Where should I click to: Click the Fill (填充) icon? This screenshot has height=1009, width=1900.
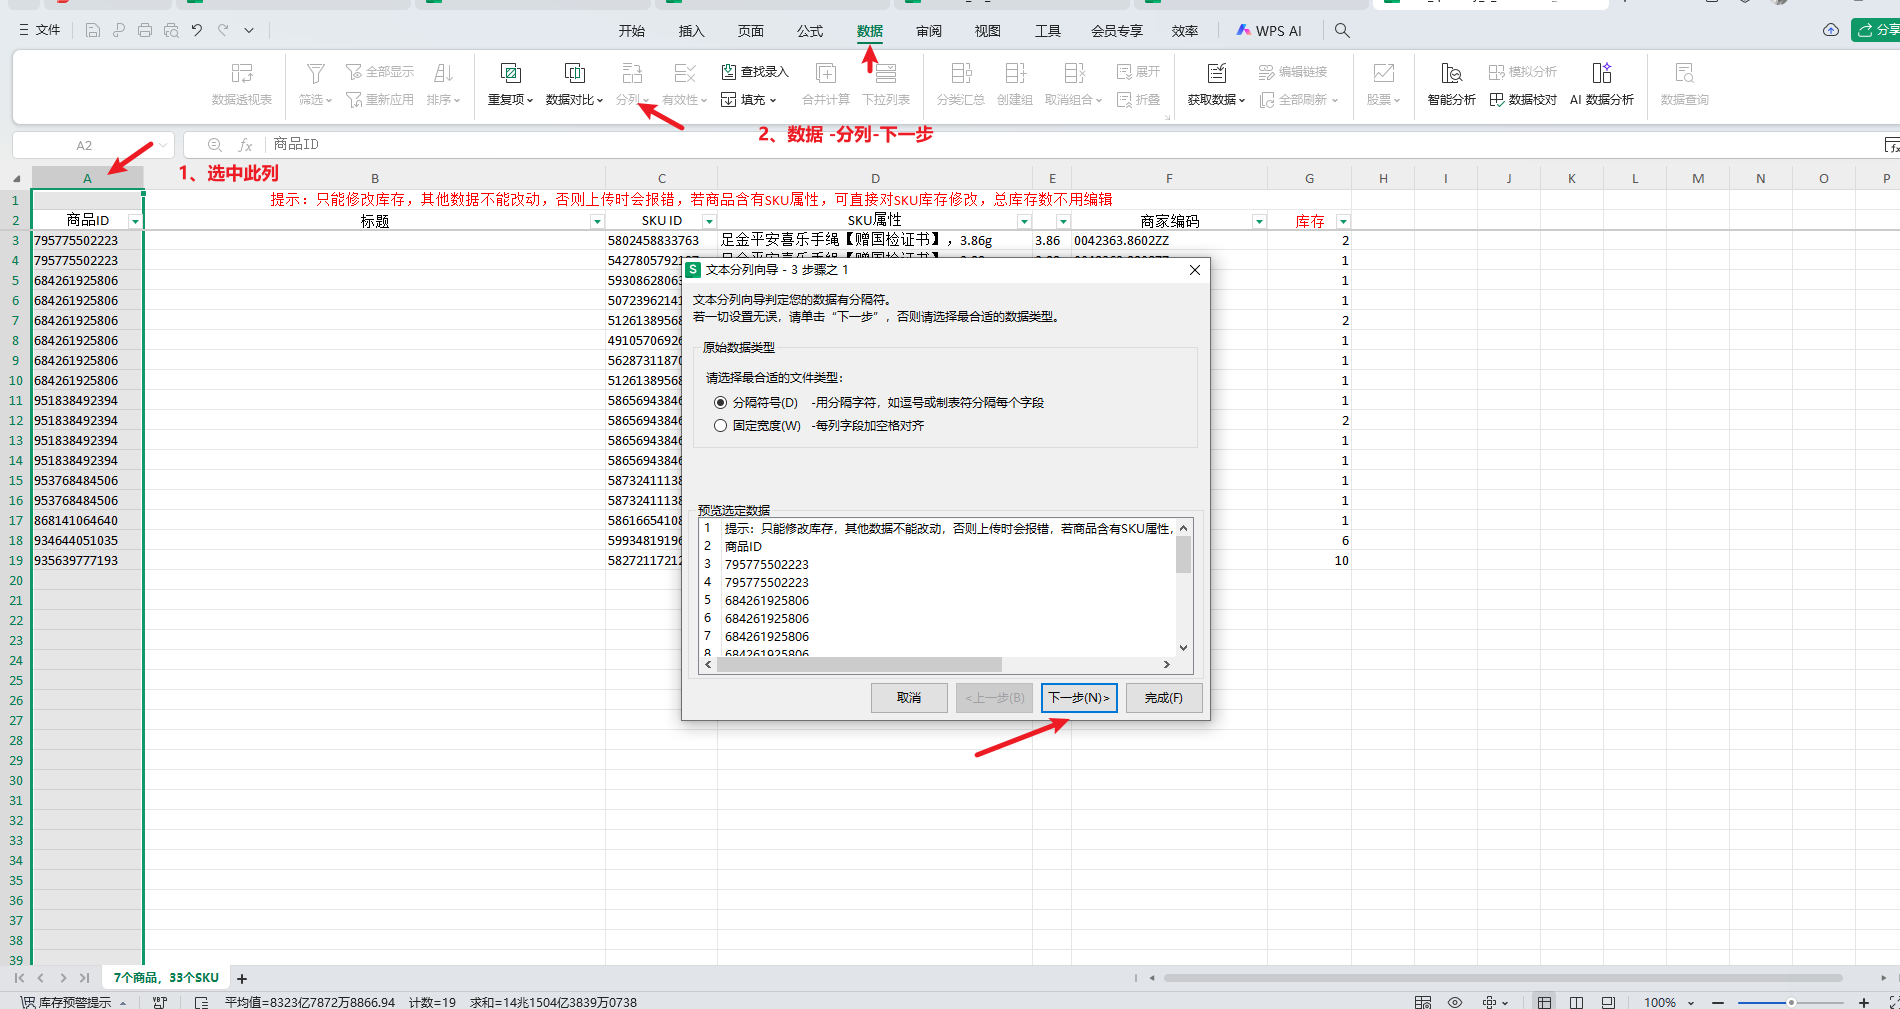click(729, 100)
